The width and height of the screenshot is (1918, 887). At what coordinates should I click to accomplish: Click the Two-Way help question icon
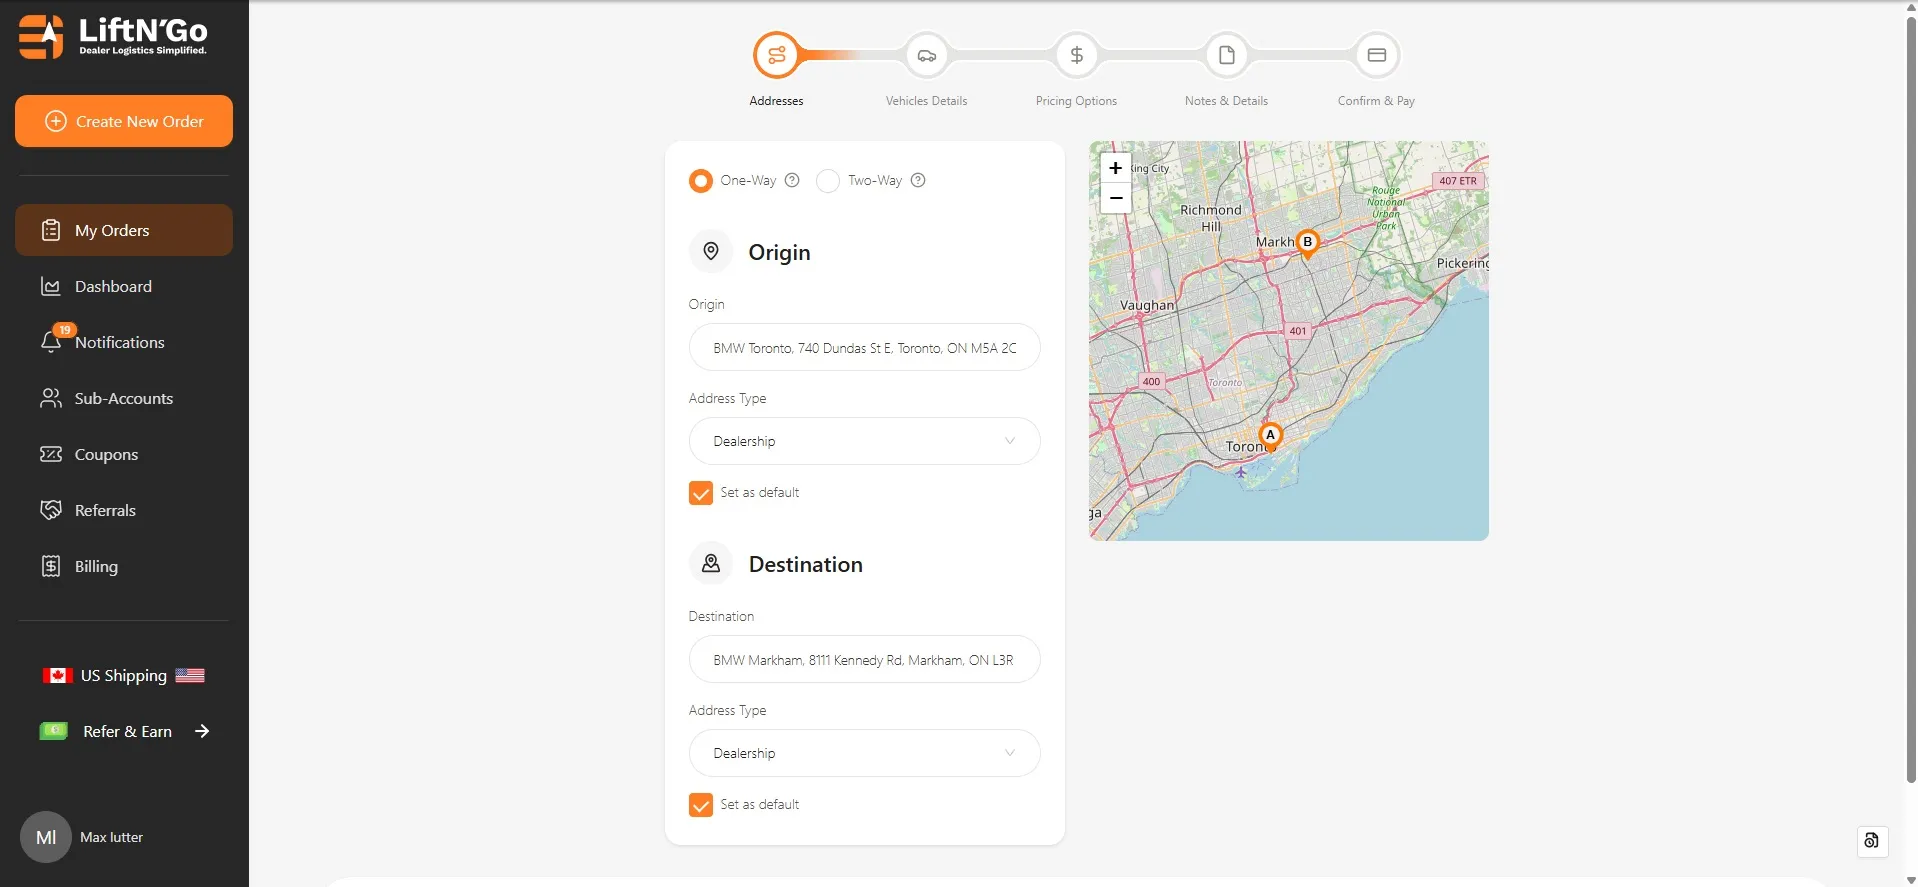tap(918, 180)
